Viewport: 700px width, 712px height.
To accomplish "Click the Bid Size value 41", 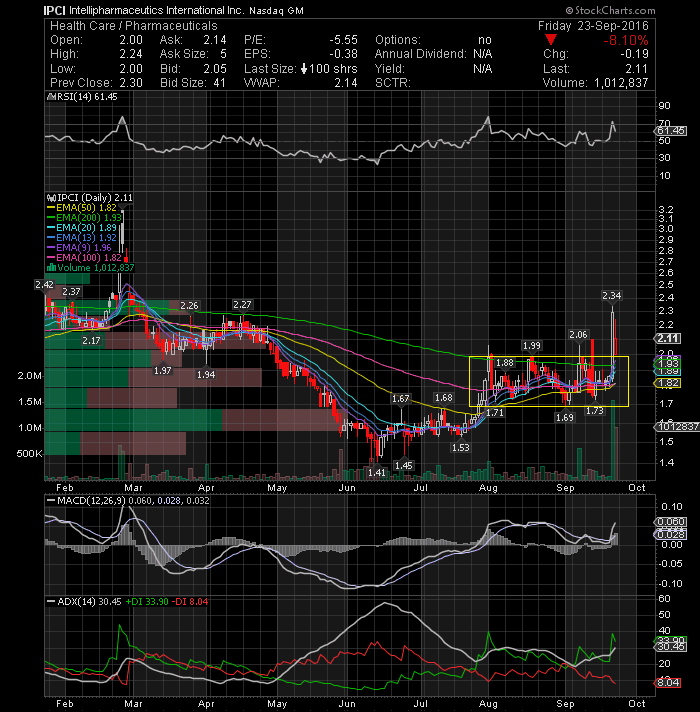I will point(219,83).
